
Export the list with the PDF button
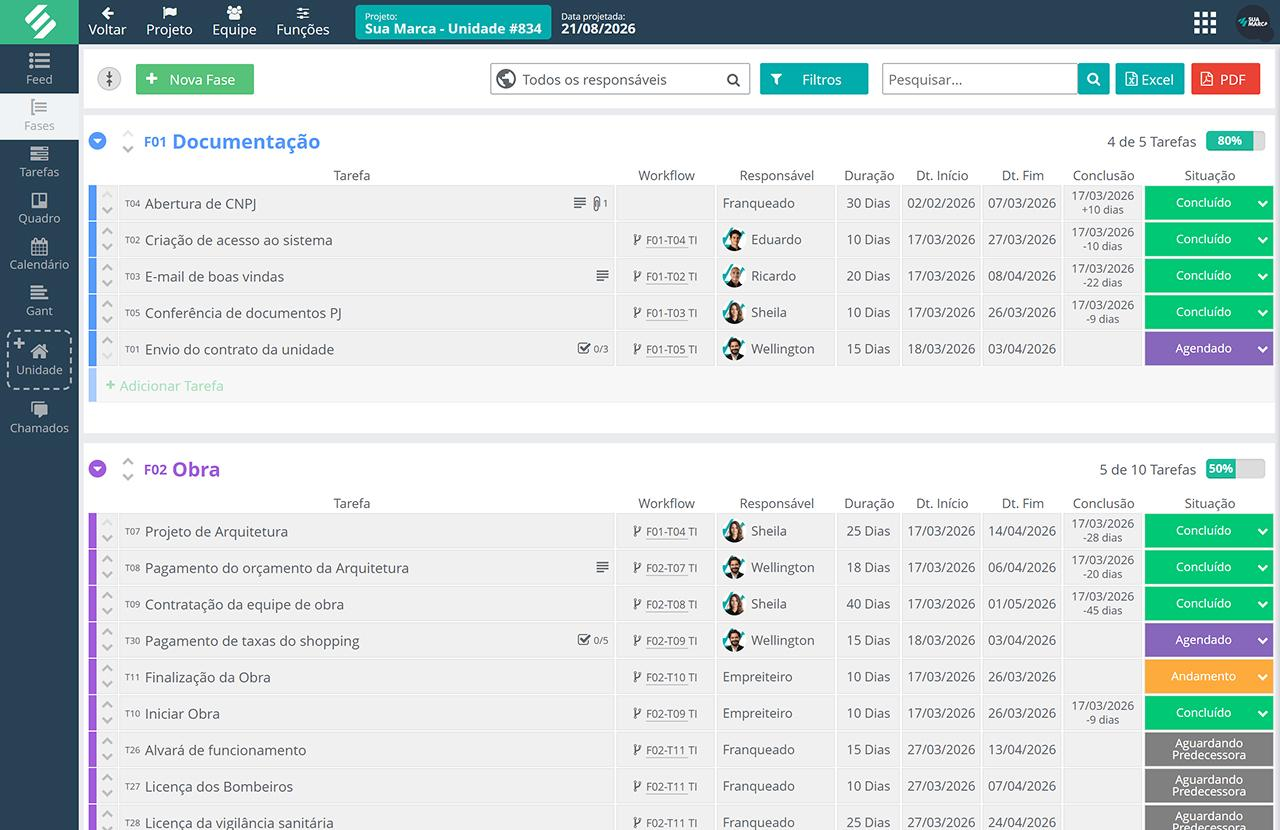click(x=1224, y=79)
